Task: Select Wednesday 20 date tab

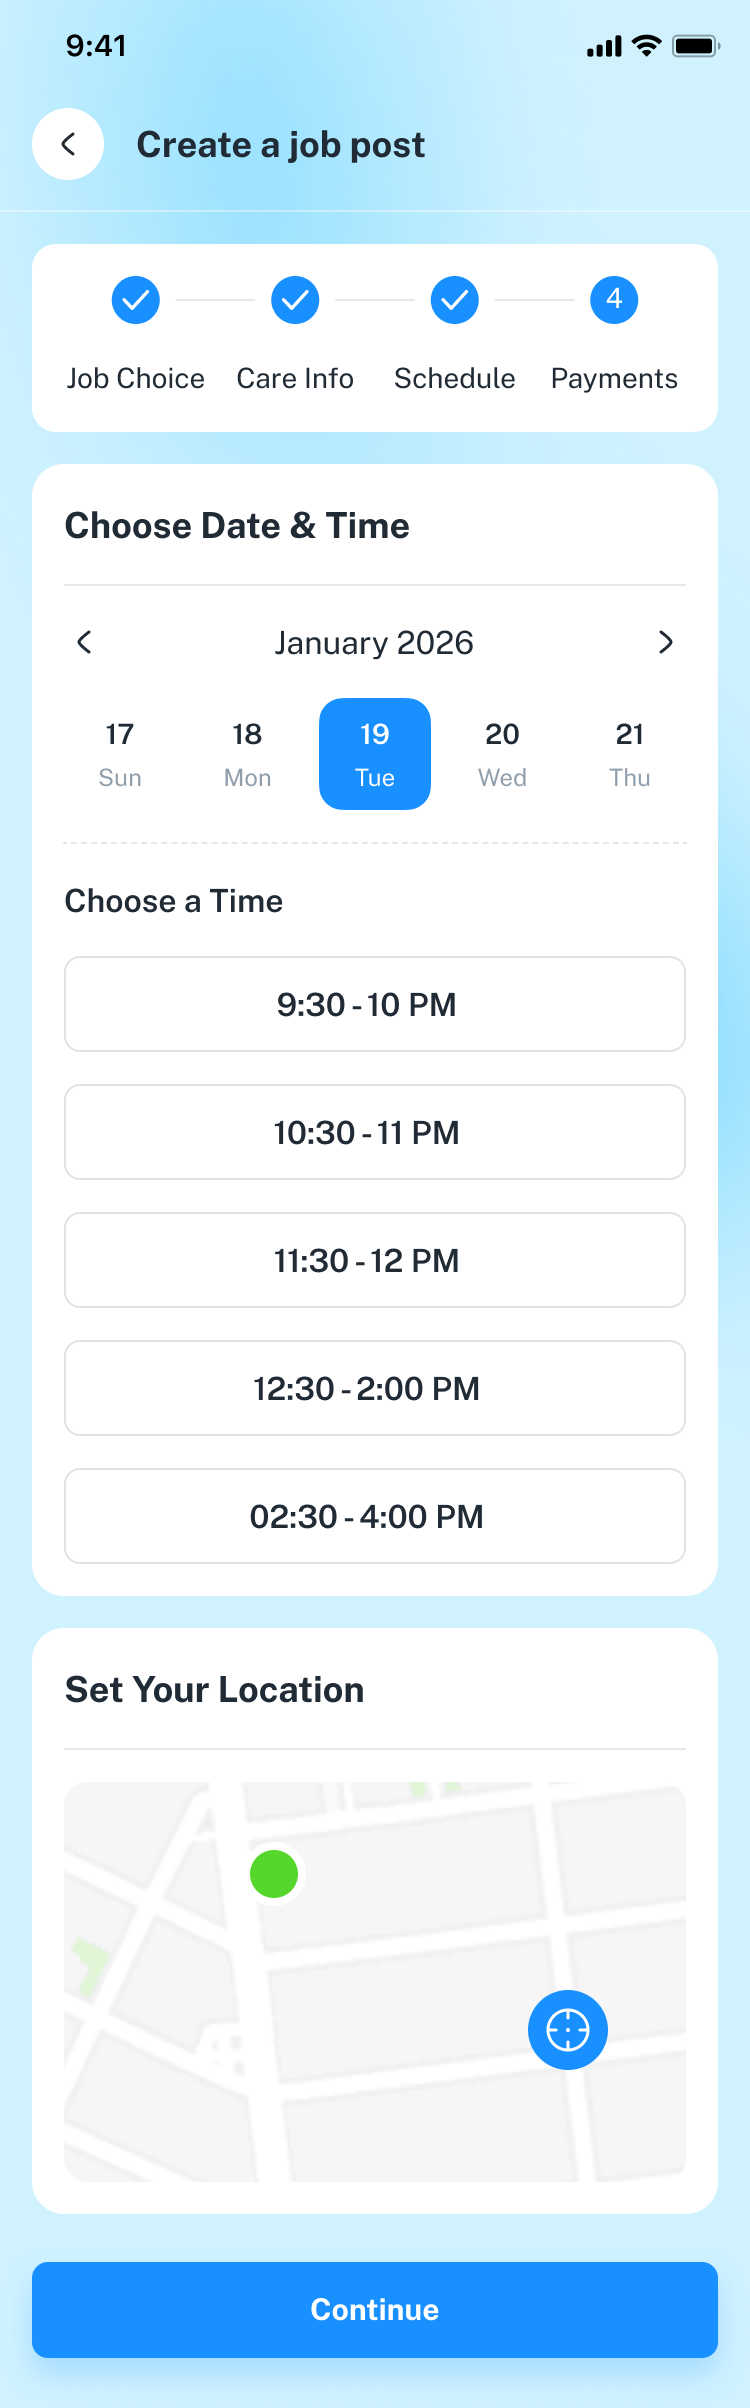Action: pos(502,754)
